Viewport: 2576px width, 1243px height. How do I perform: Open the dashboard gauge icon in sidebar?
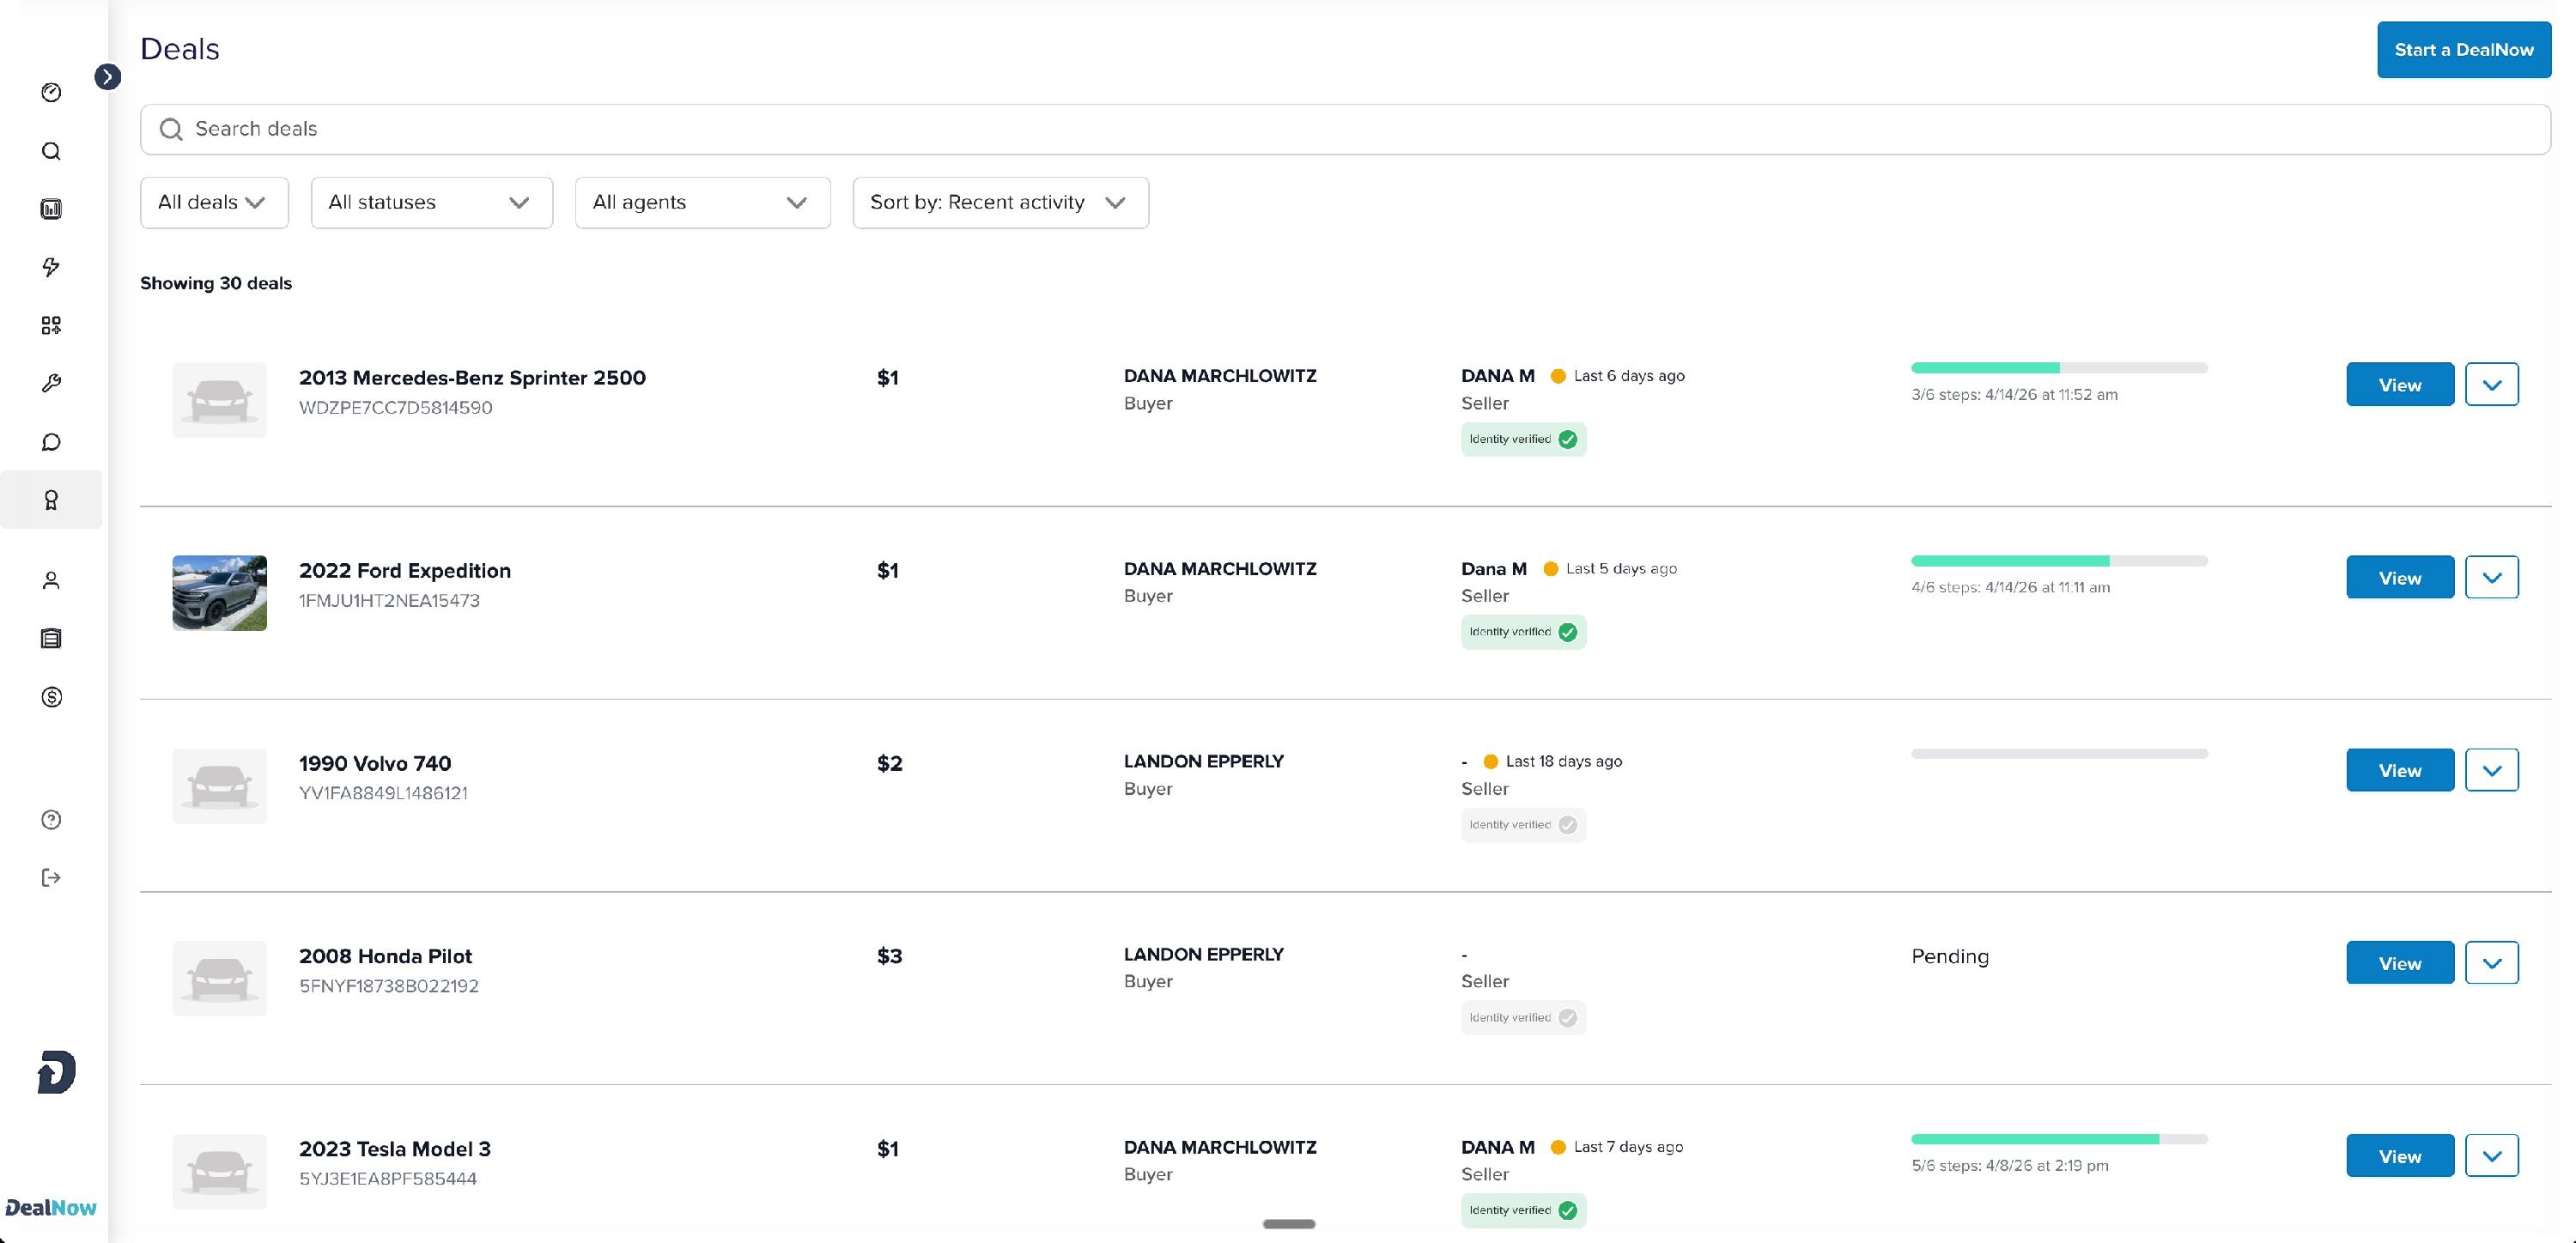point(51,93)
